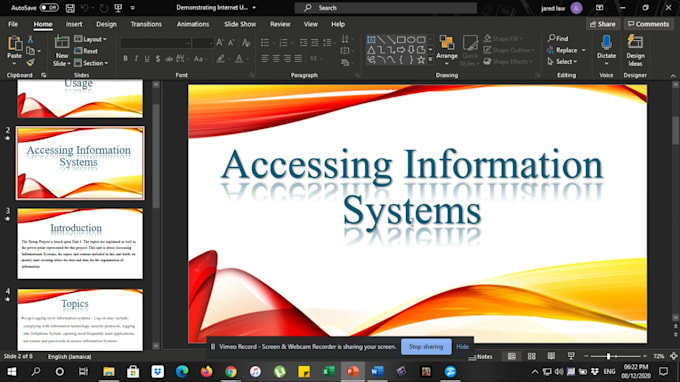Open Customize Quick Access Toolbar dropdown

pos(133,8)
